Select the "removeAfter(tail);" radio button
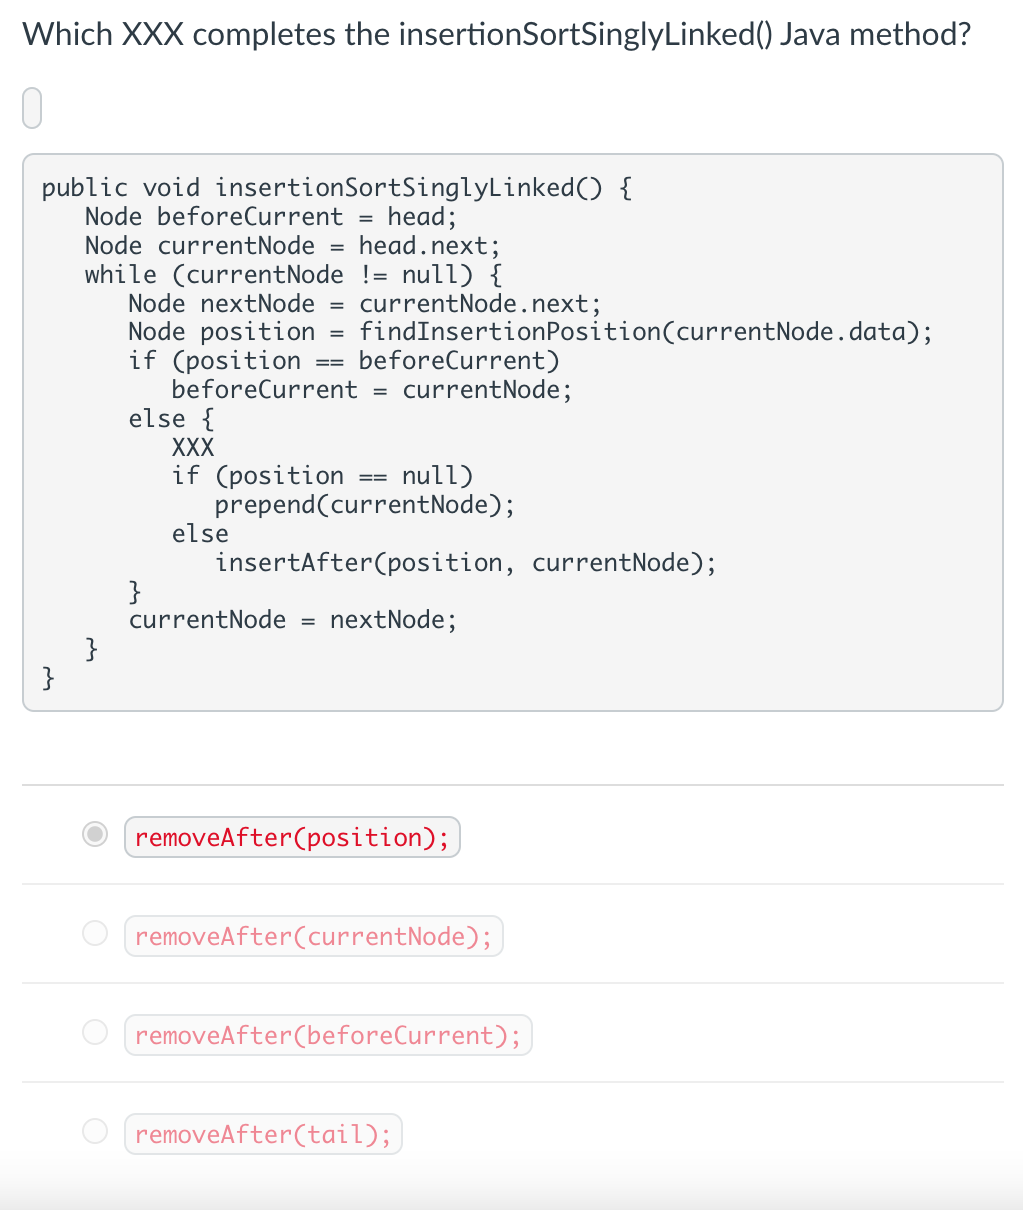 (x=94, y=1130)
